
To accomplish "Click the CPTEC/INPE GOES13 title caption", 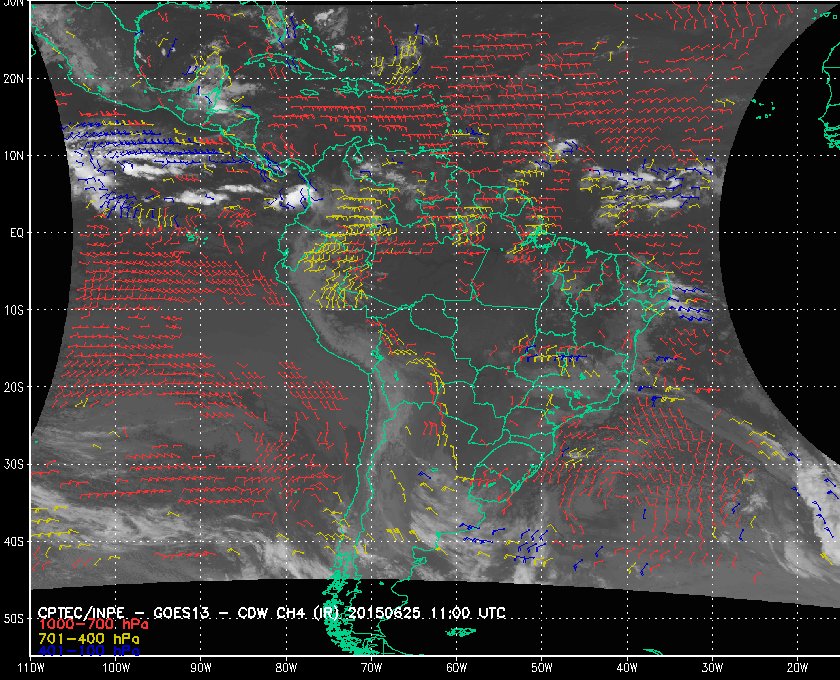I will [x=272, y=613].
